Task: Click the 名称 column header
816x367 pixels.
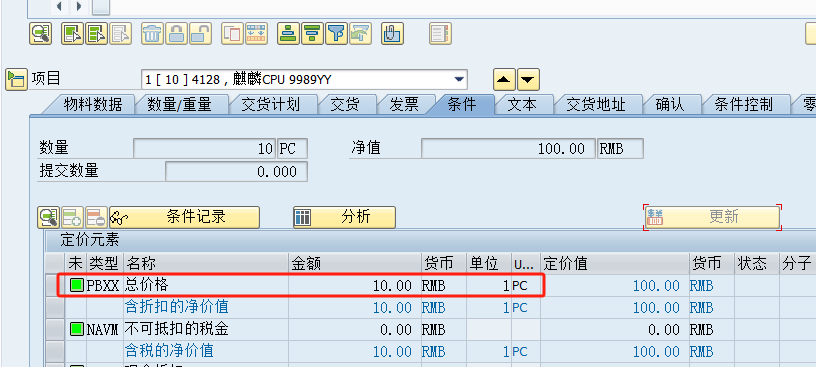Action: [206, 263]
